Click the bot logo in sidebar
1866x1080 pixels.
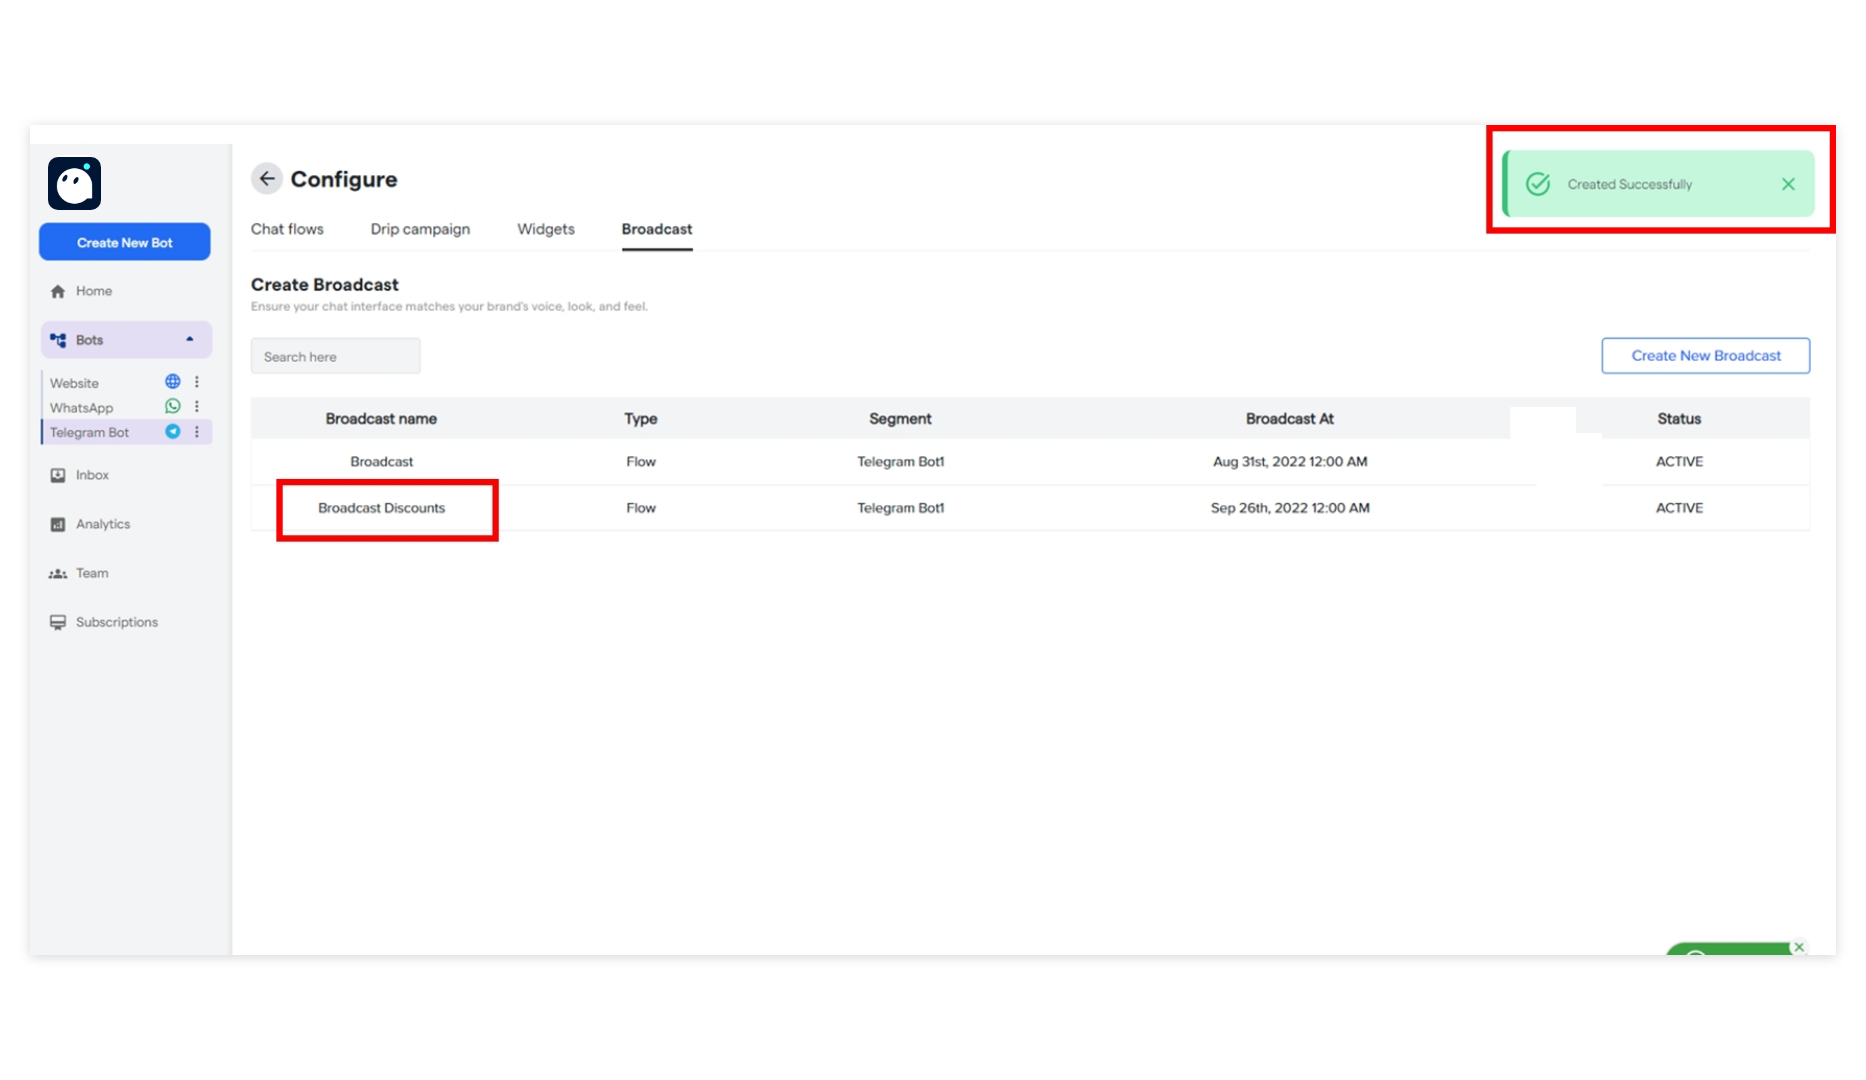[75, 183]
